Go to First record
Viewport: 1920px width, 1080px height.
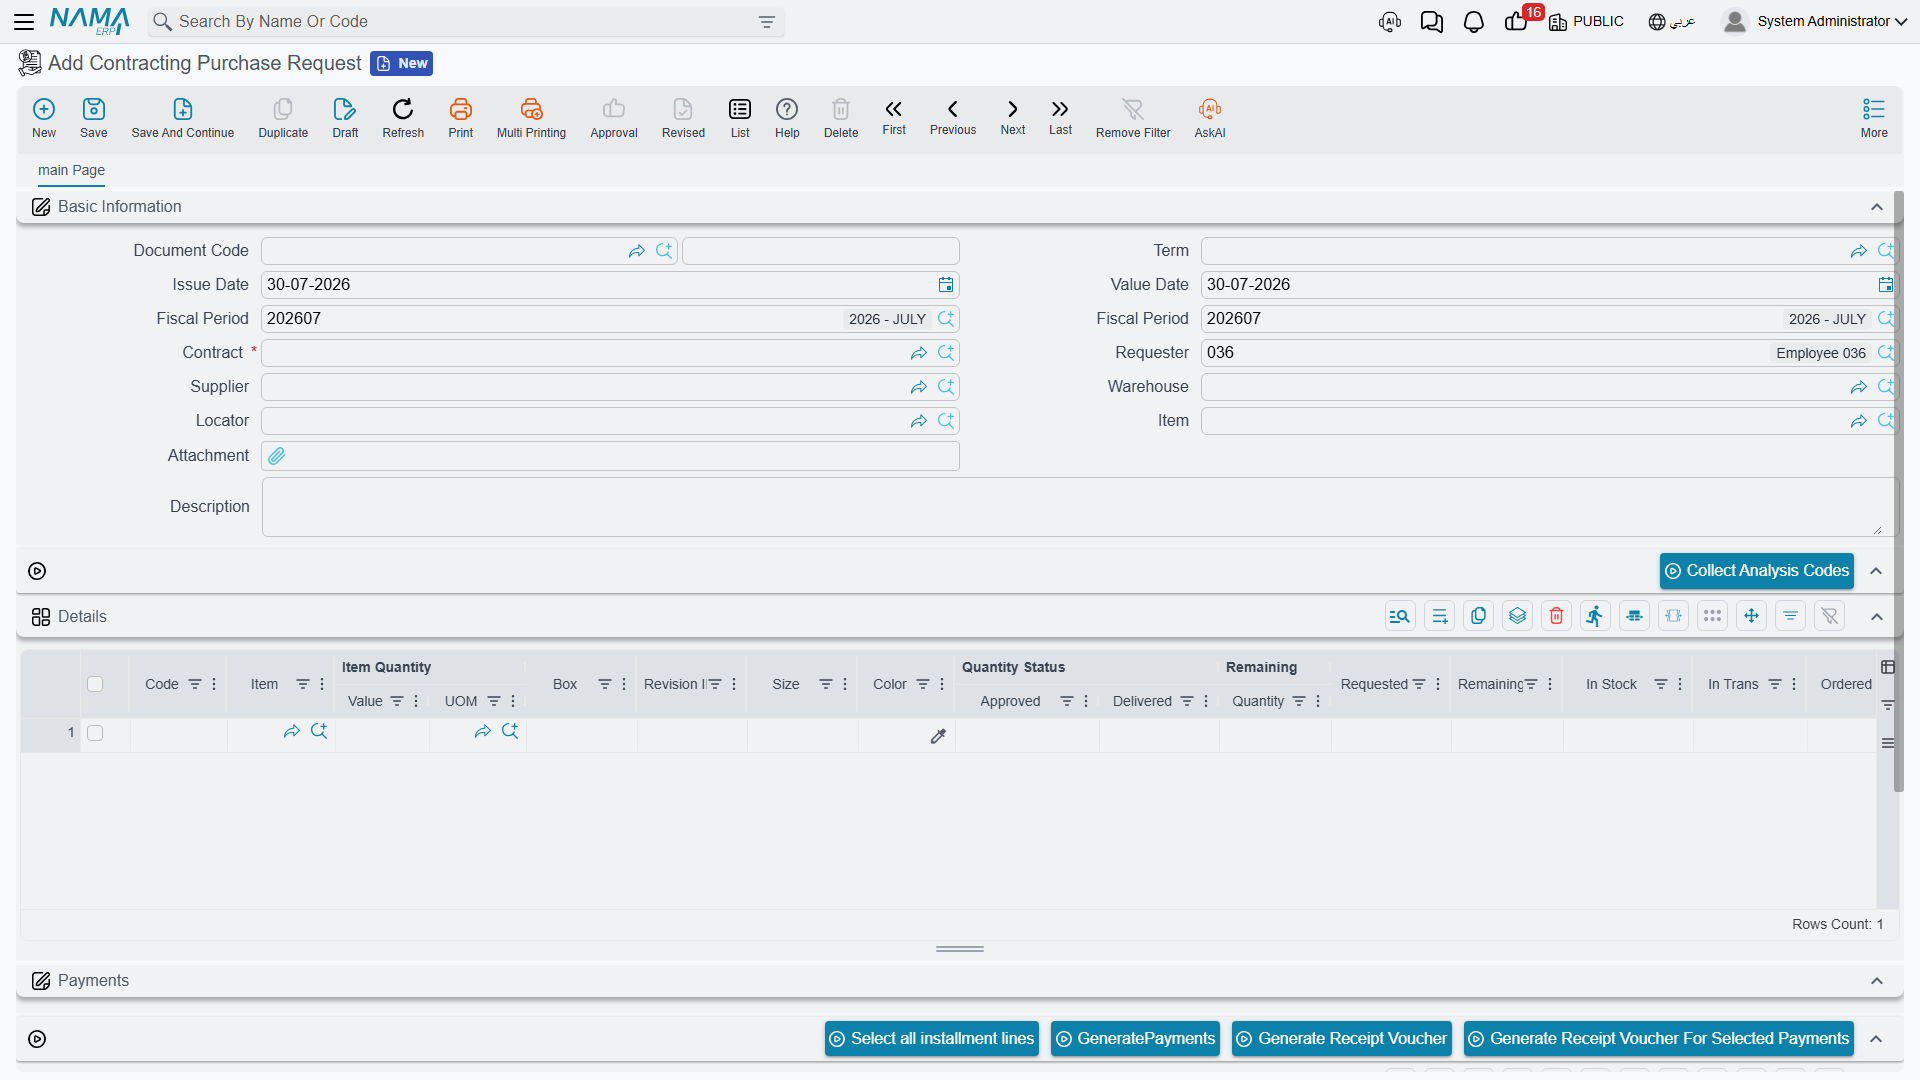point(894,118)
